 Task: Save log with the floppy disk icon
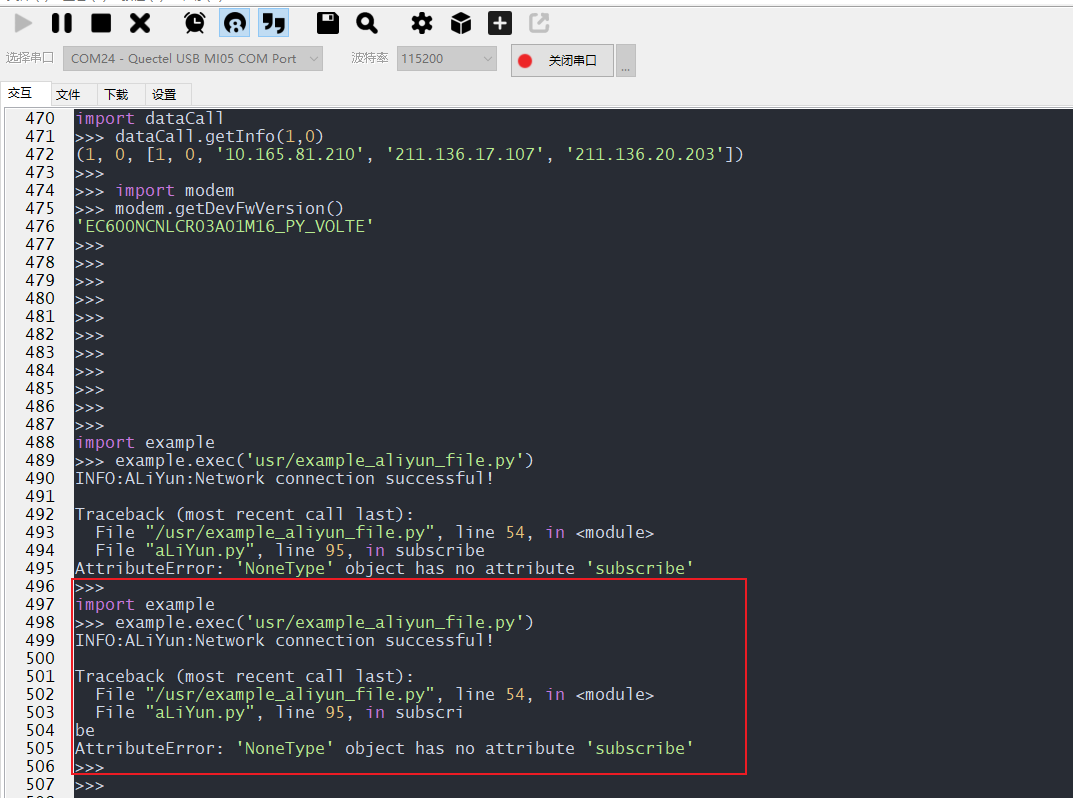(328, 23)
